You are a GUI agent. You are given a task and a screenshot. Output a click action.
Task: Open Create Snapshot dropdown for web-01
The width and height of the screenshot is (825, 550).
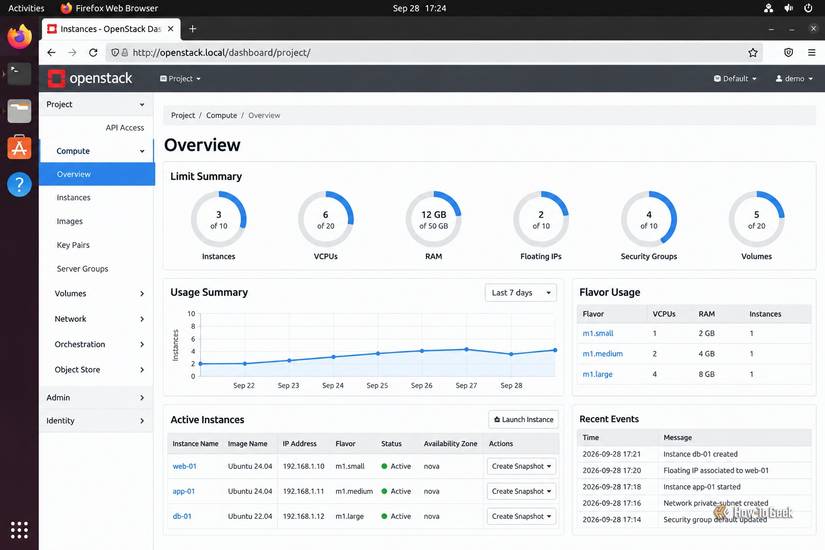[521, 466]
